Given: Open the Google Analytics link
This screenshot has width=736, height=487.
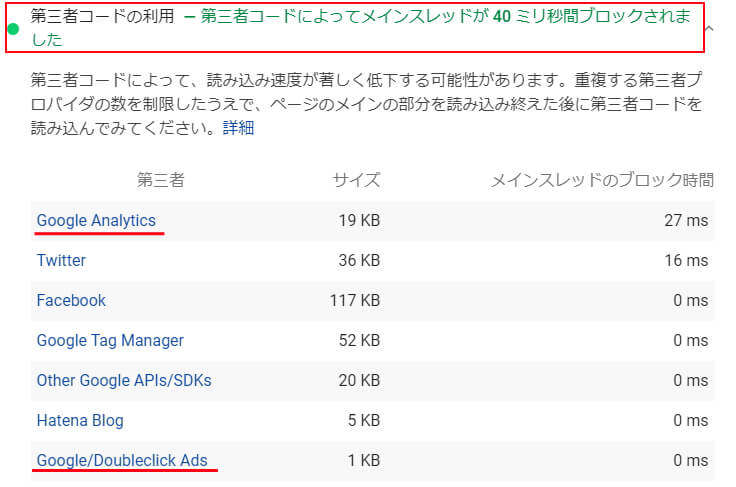Looking at the screenshot, I should 96,221.
